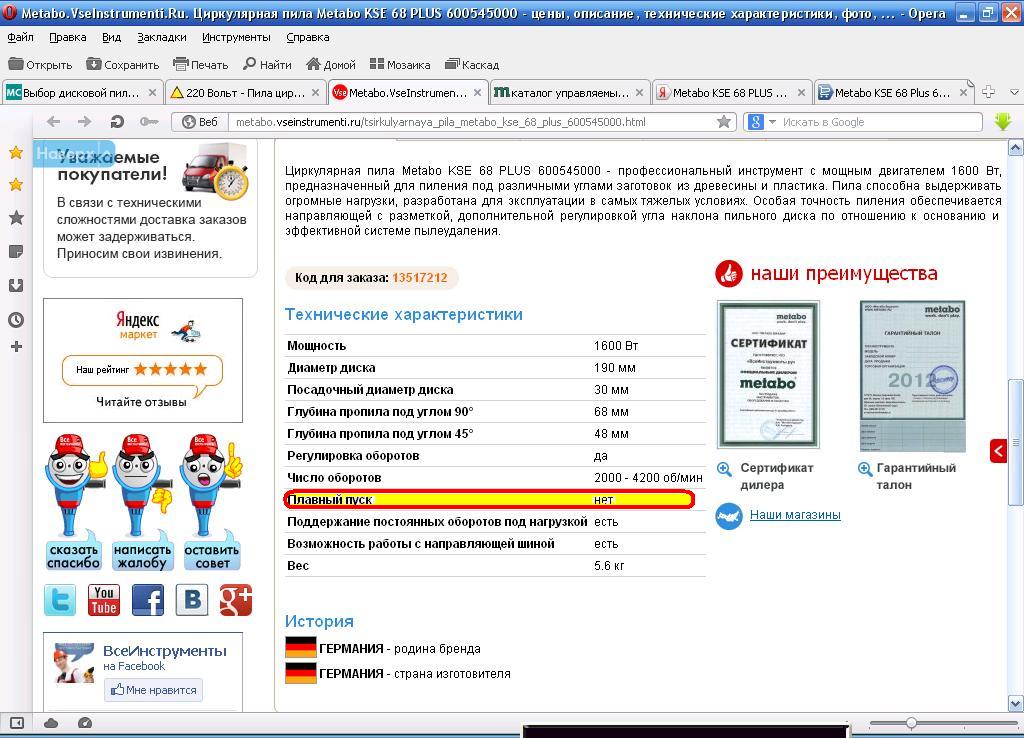Viewport: 1024px width, 738px height.
Task: Click the Найти search toolbar button
Action: (267, 65)
